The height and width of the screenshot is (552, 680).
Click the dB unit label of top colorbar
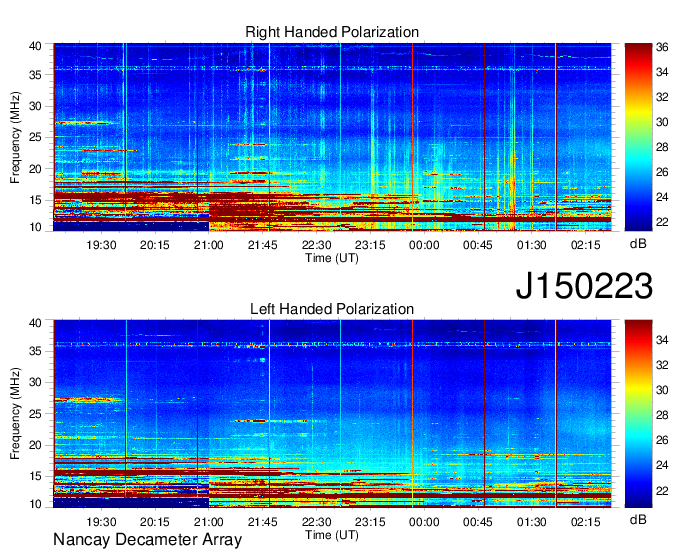tap(638, 244)
